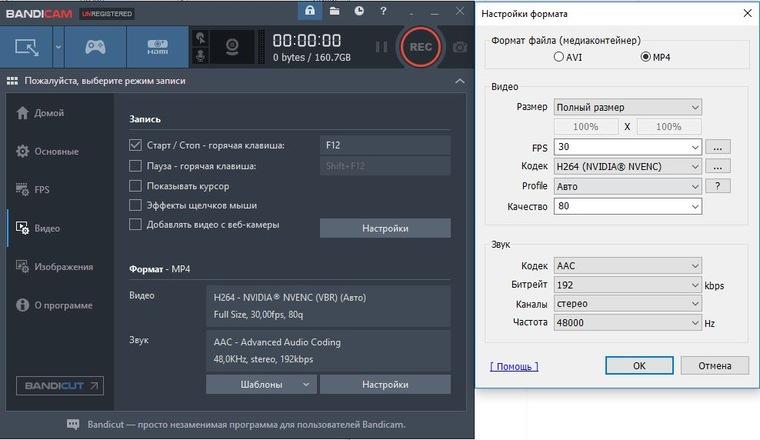Click the Shift+F12 pause hotkey field
760x440 pixels.
(x=385, y=166)
